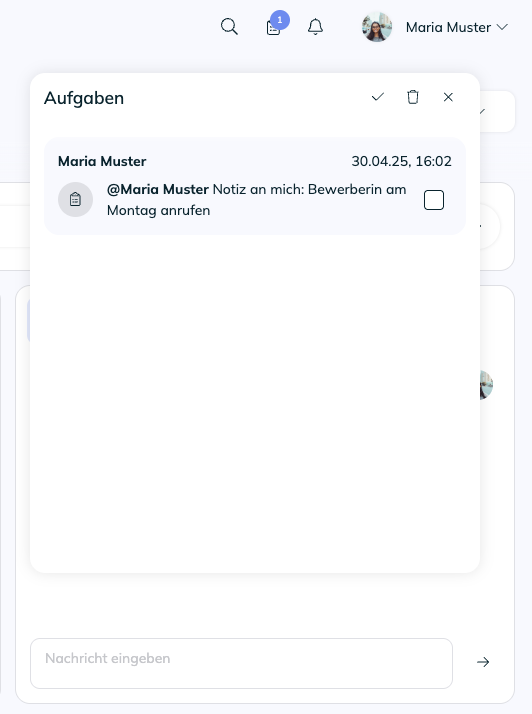Click the task timestamp 30.04.25, 16:02

tap(401, 161)
